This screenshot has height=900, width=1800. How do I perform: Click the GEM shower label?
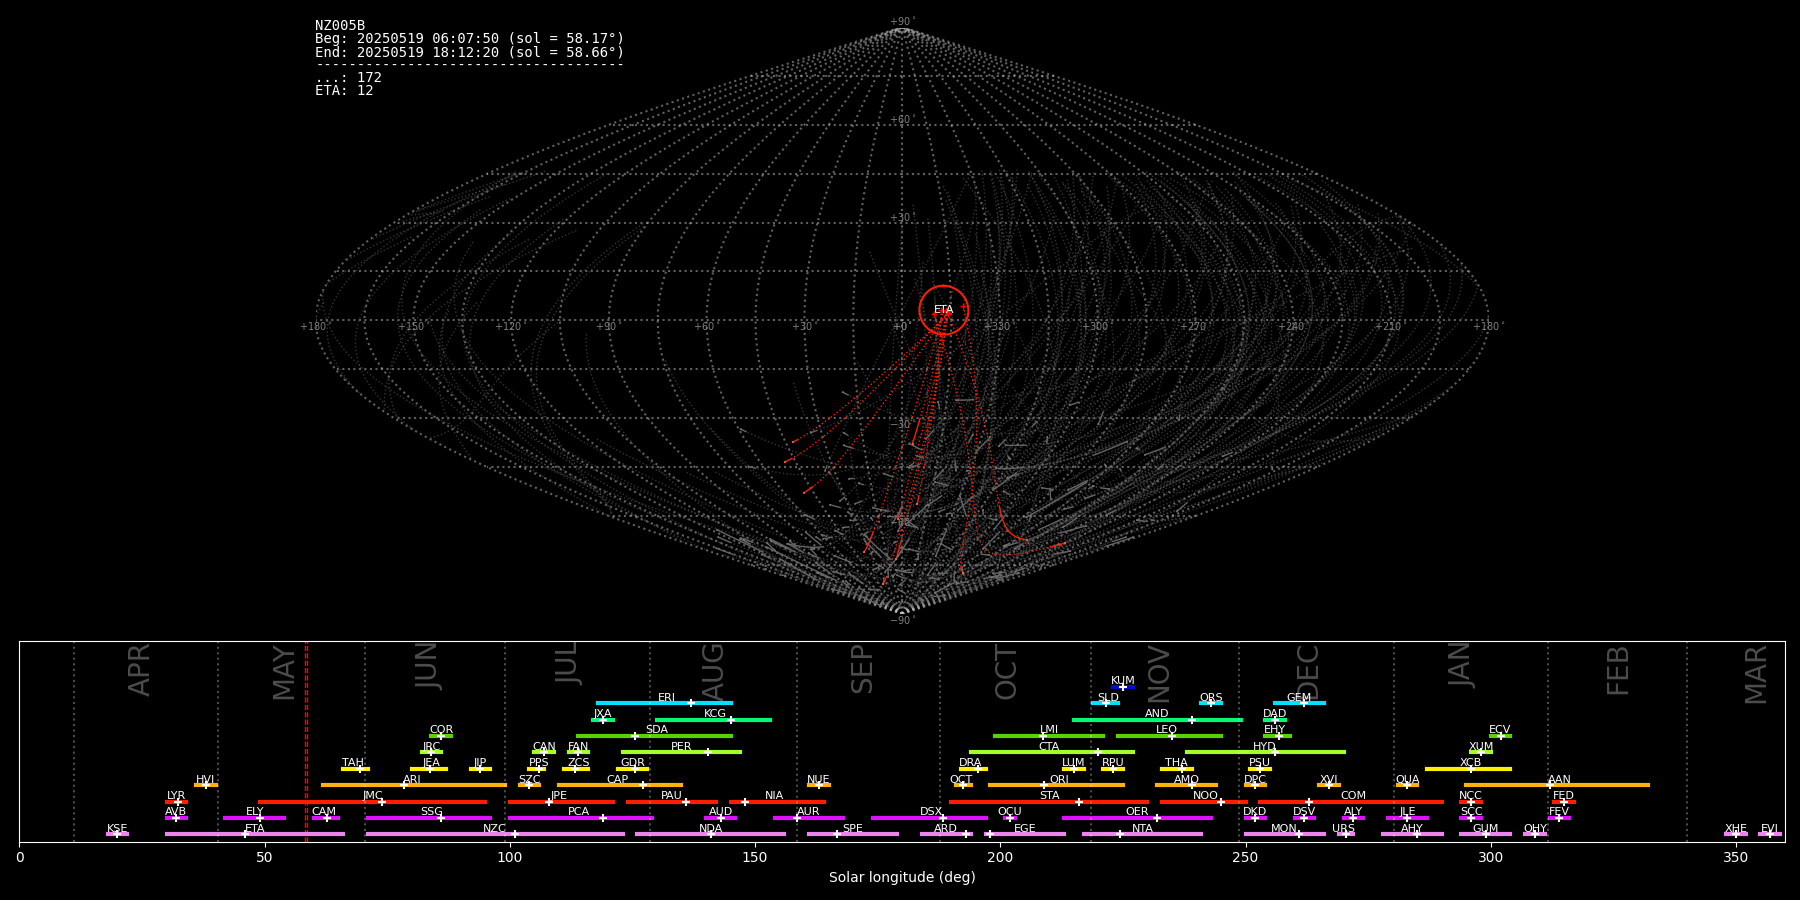pyautogui.click(x=1299, y=698)
